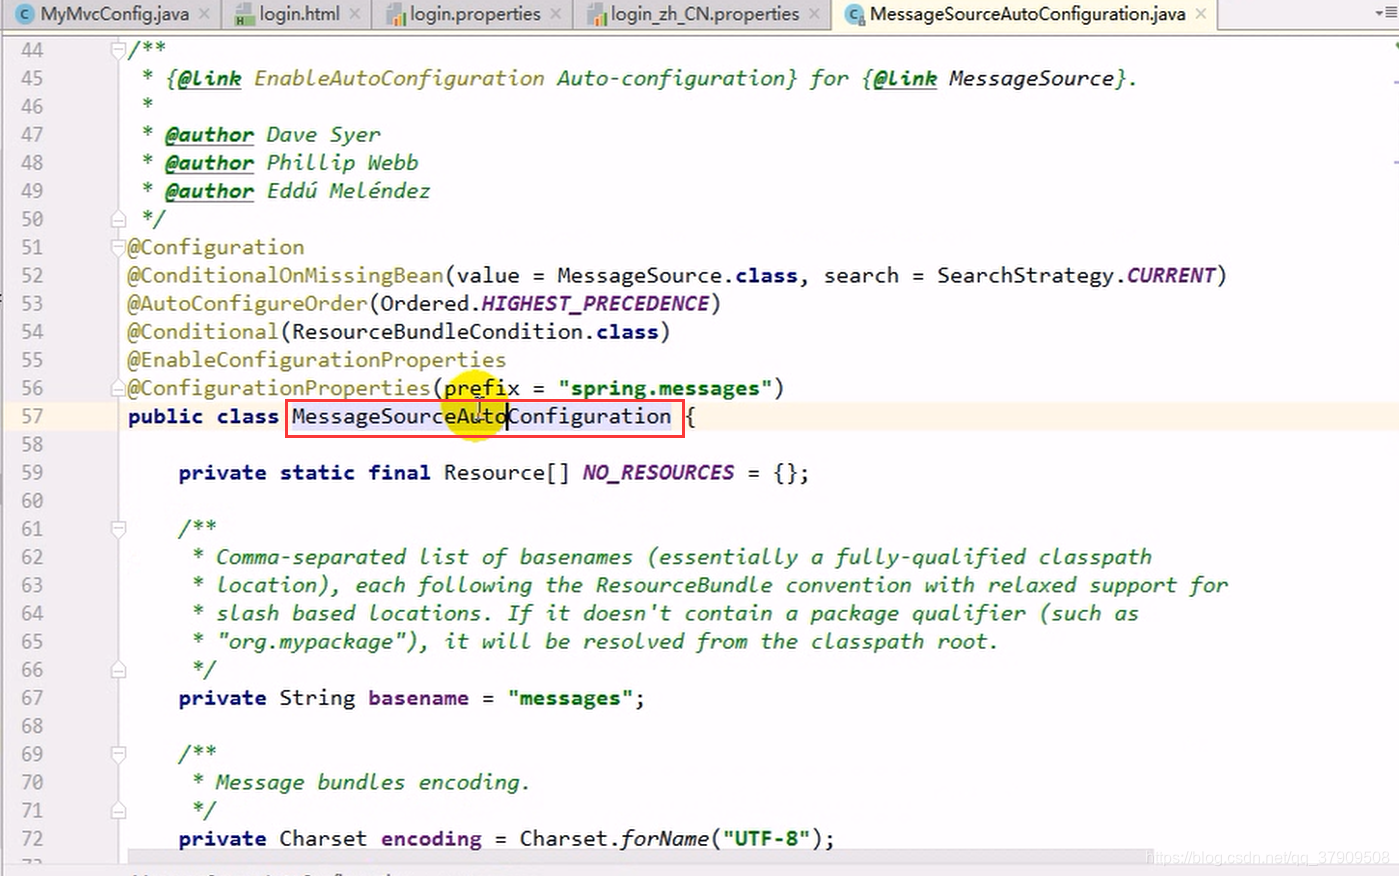The image size is (1399, 876).
Task: Select MessageSourceAutoConfiguration.java tab
Action: pyautogui.click(x=1027, y=14)
